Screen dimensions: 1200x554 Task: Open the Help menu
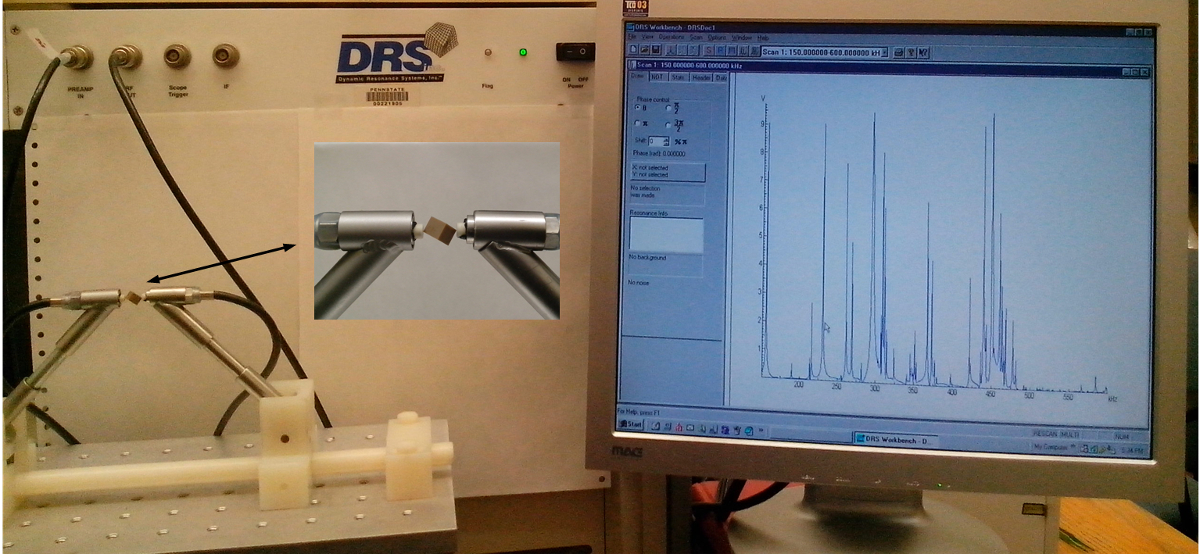coord(763,37)
